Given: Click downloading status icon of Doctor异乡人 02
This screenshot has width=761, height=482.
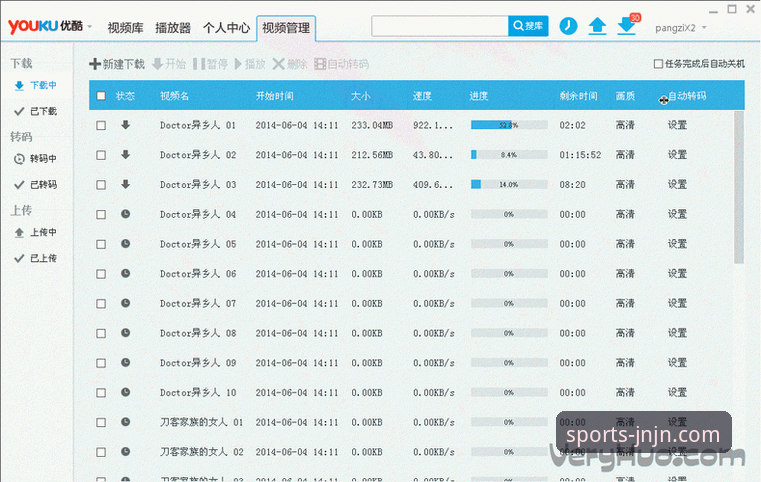Looking at the screenshot, I should pyautogui.click(x=125, y=154).
